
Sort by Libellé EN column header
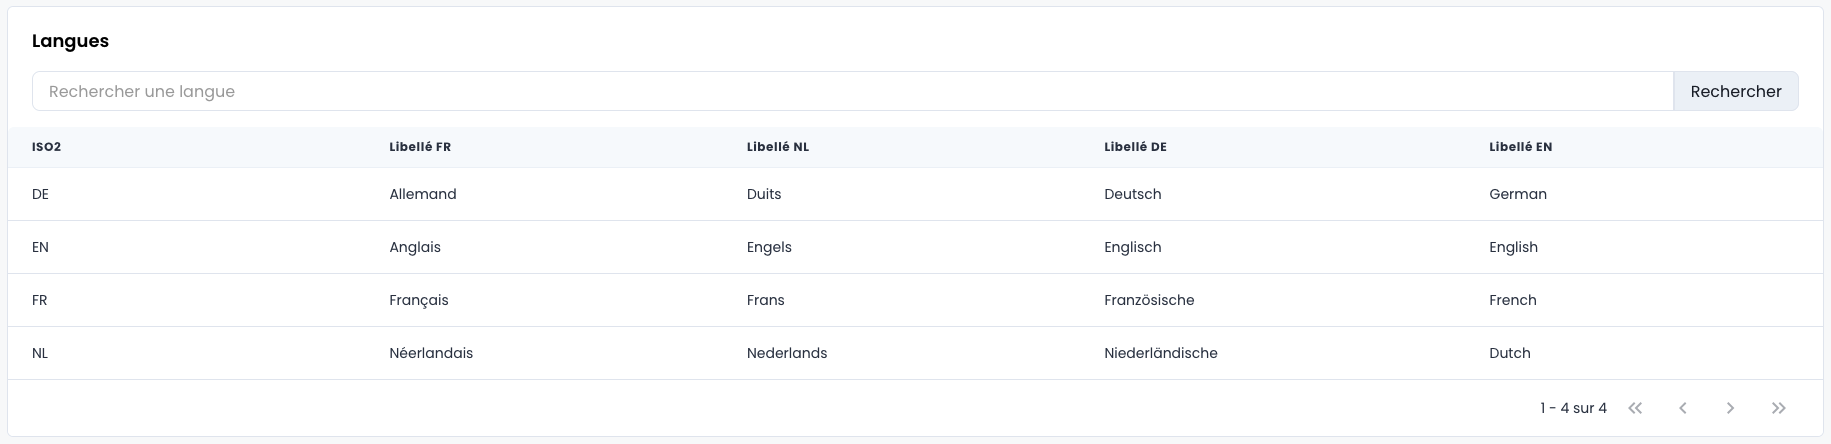tap(1520, 147)
